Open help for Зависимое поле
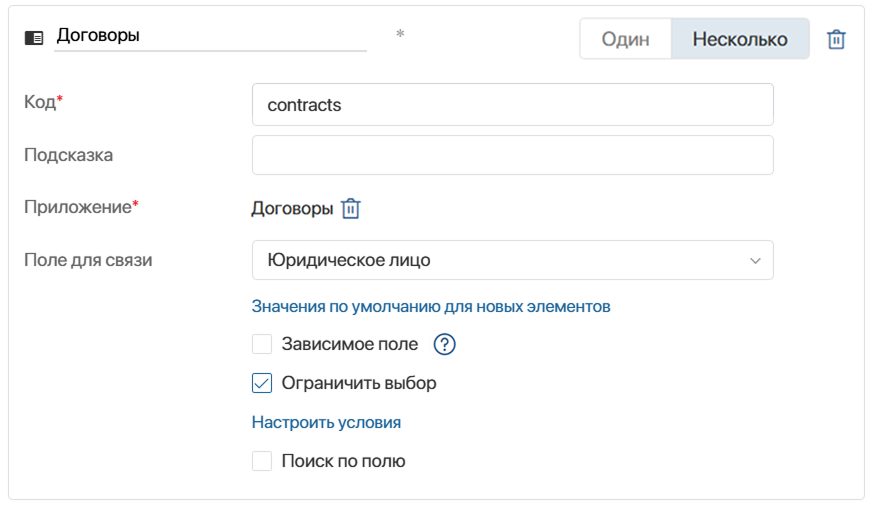The height and width of the screenshot is (507, 875). coord(444,344)
